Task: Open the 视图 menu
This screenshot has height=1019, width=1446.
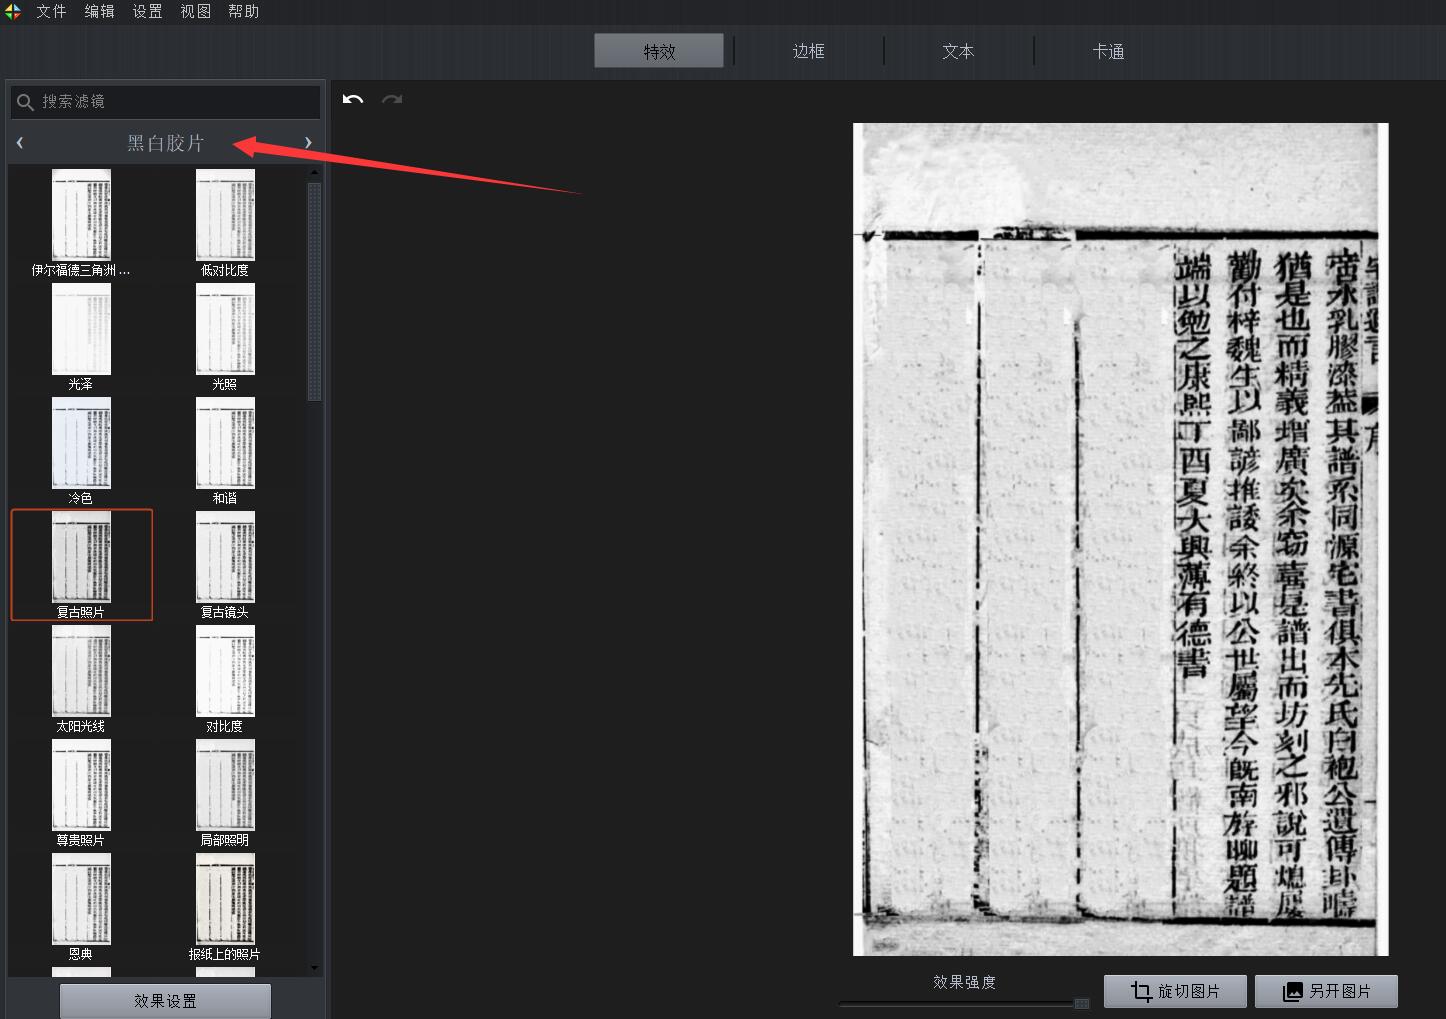Action: pos(195,11)
